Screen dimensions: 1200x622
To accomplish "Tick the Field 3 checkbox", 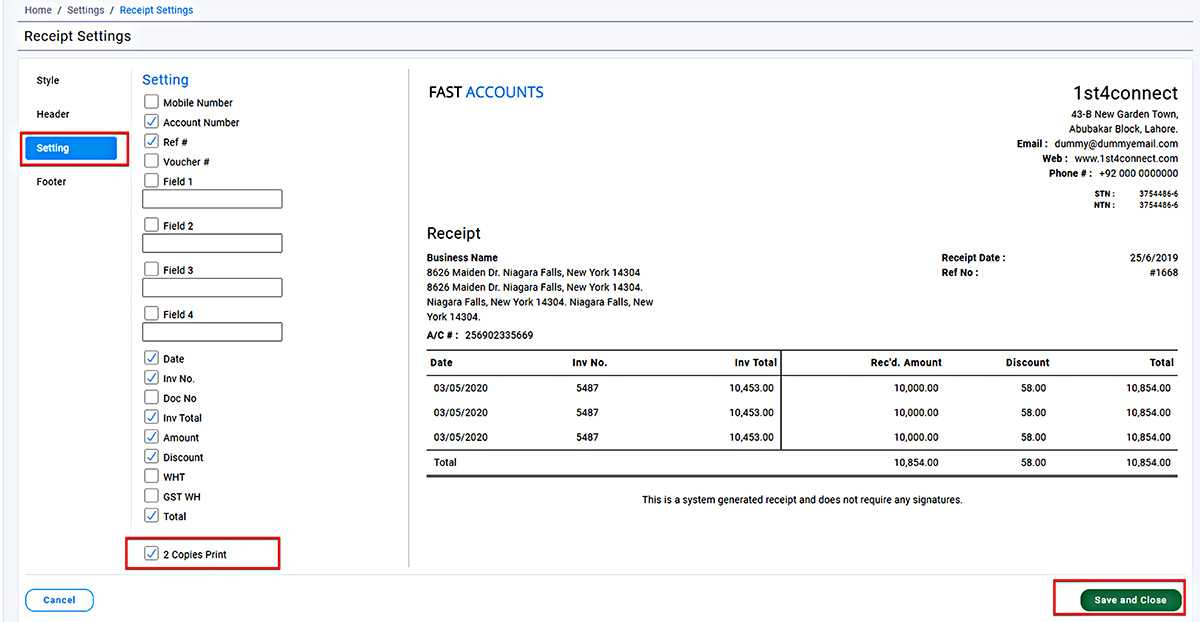I will [x=152, y=269].
